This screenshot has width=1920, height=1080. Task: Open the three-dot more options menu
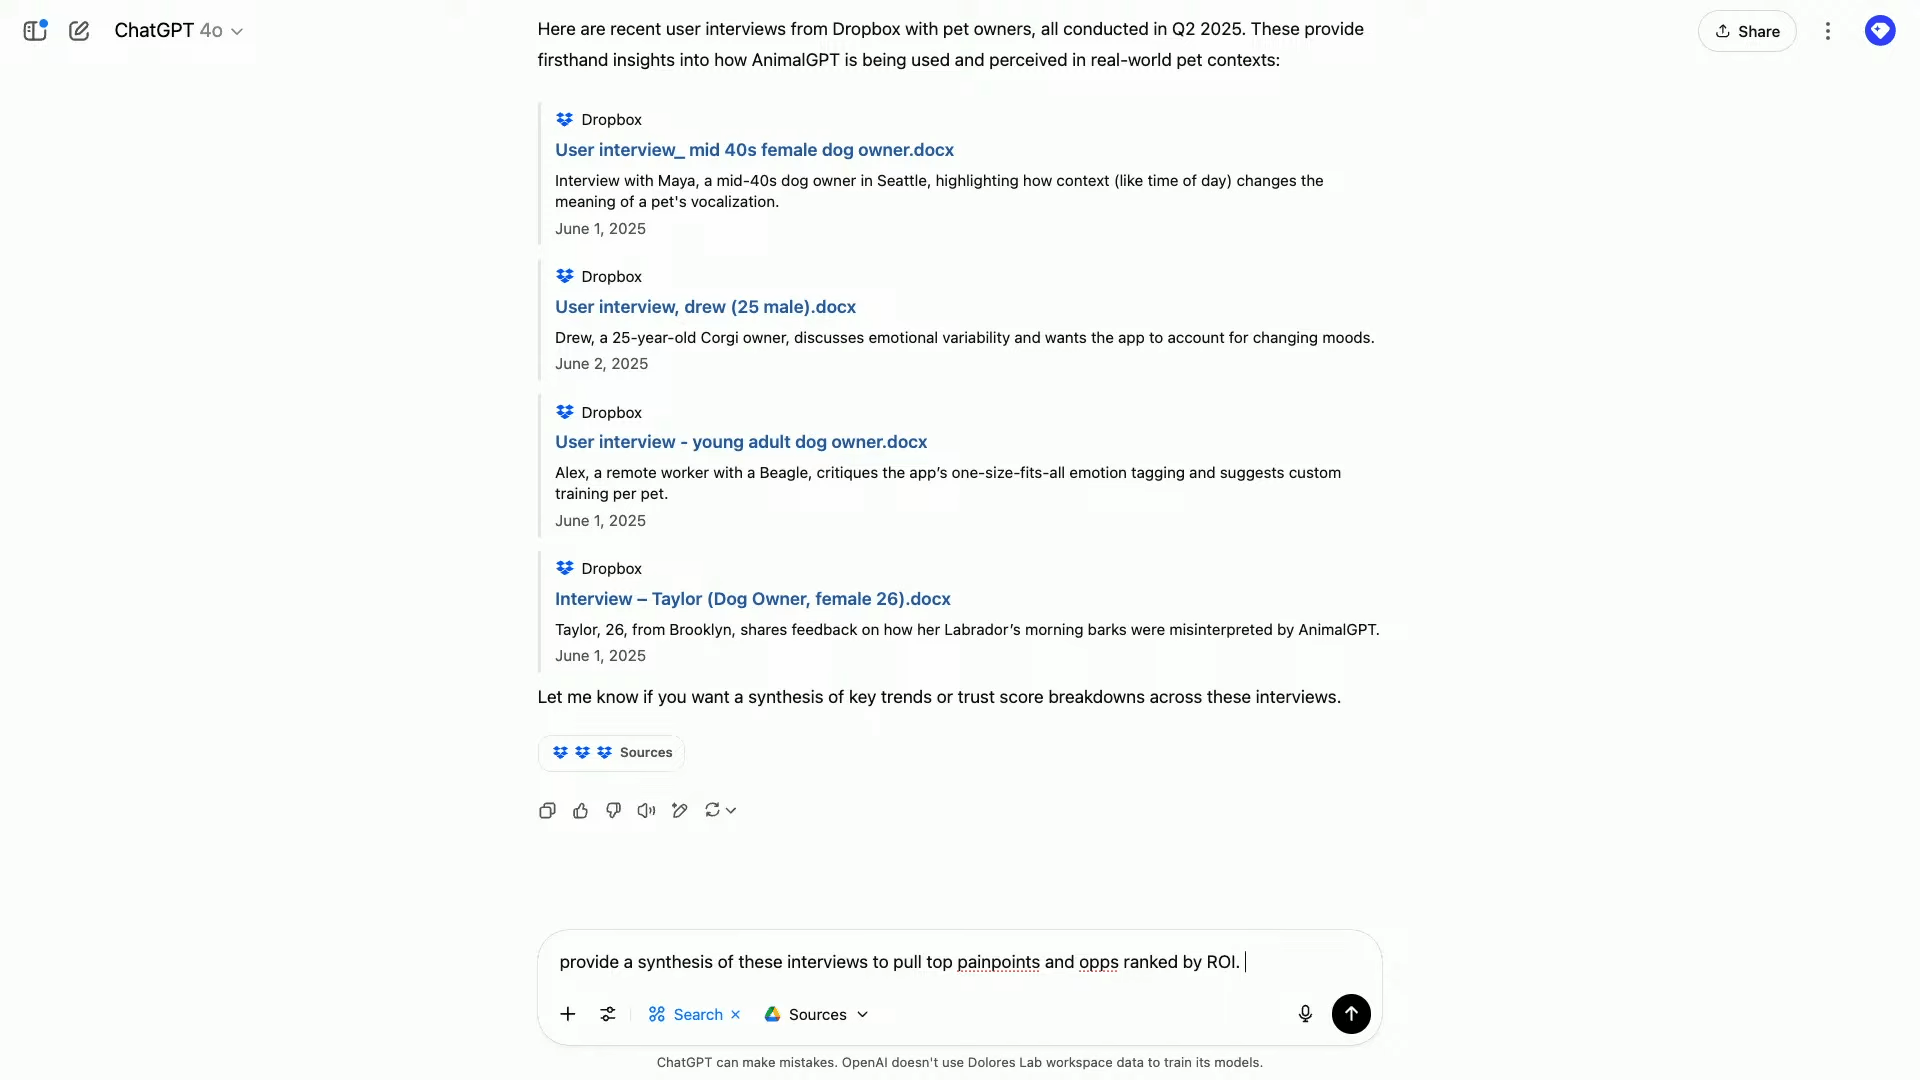point(1827,31)
